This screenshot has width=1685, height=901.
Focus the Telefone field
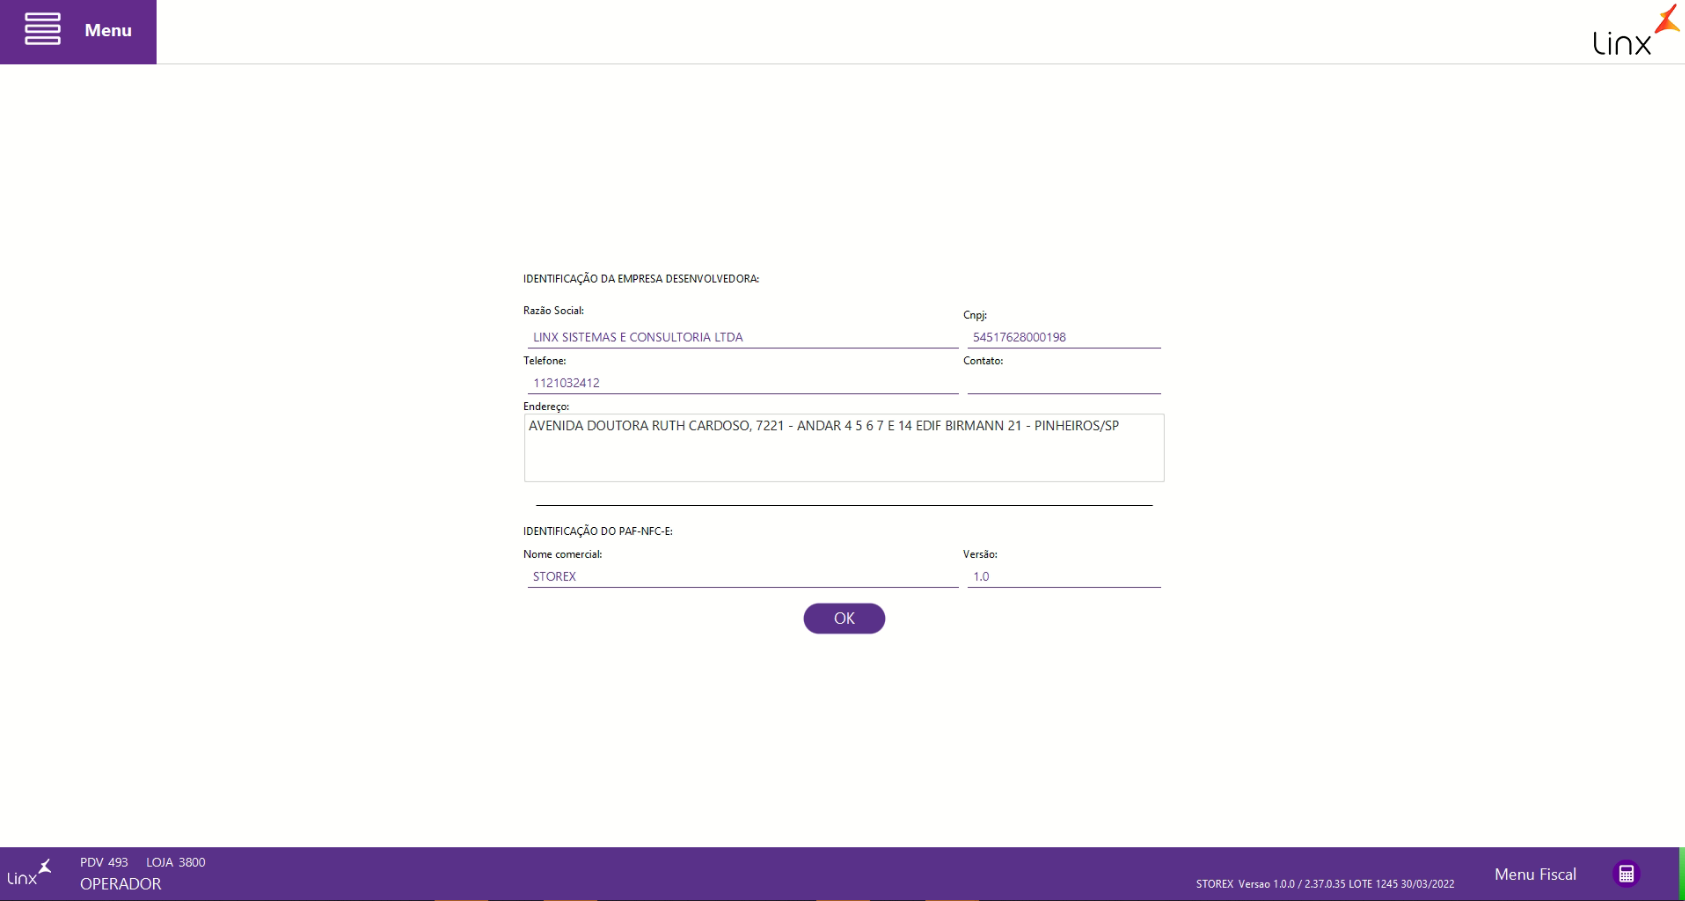click(743, 383)
